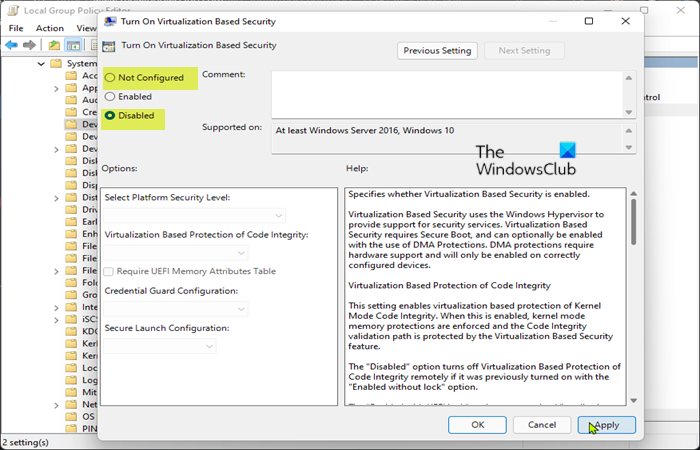Open the Action menu

pos(50,28)
